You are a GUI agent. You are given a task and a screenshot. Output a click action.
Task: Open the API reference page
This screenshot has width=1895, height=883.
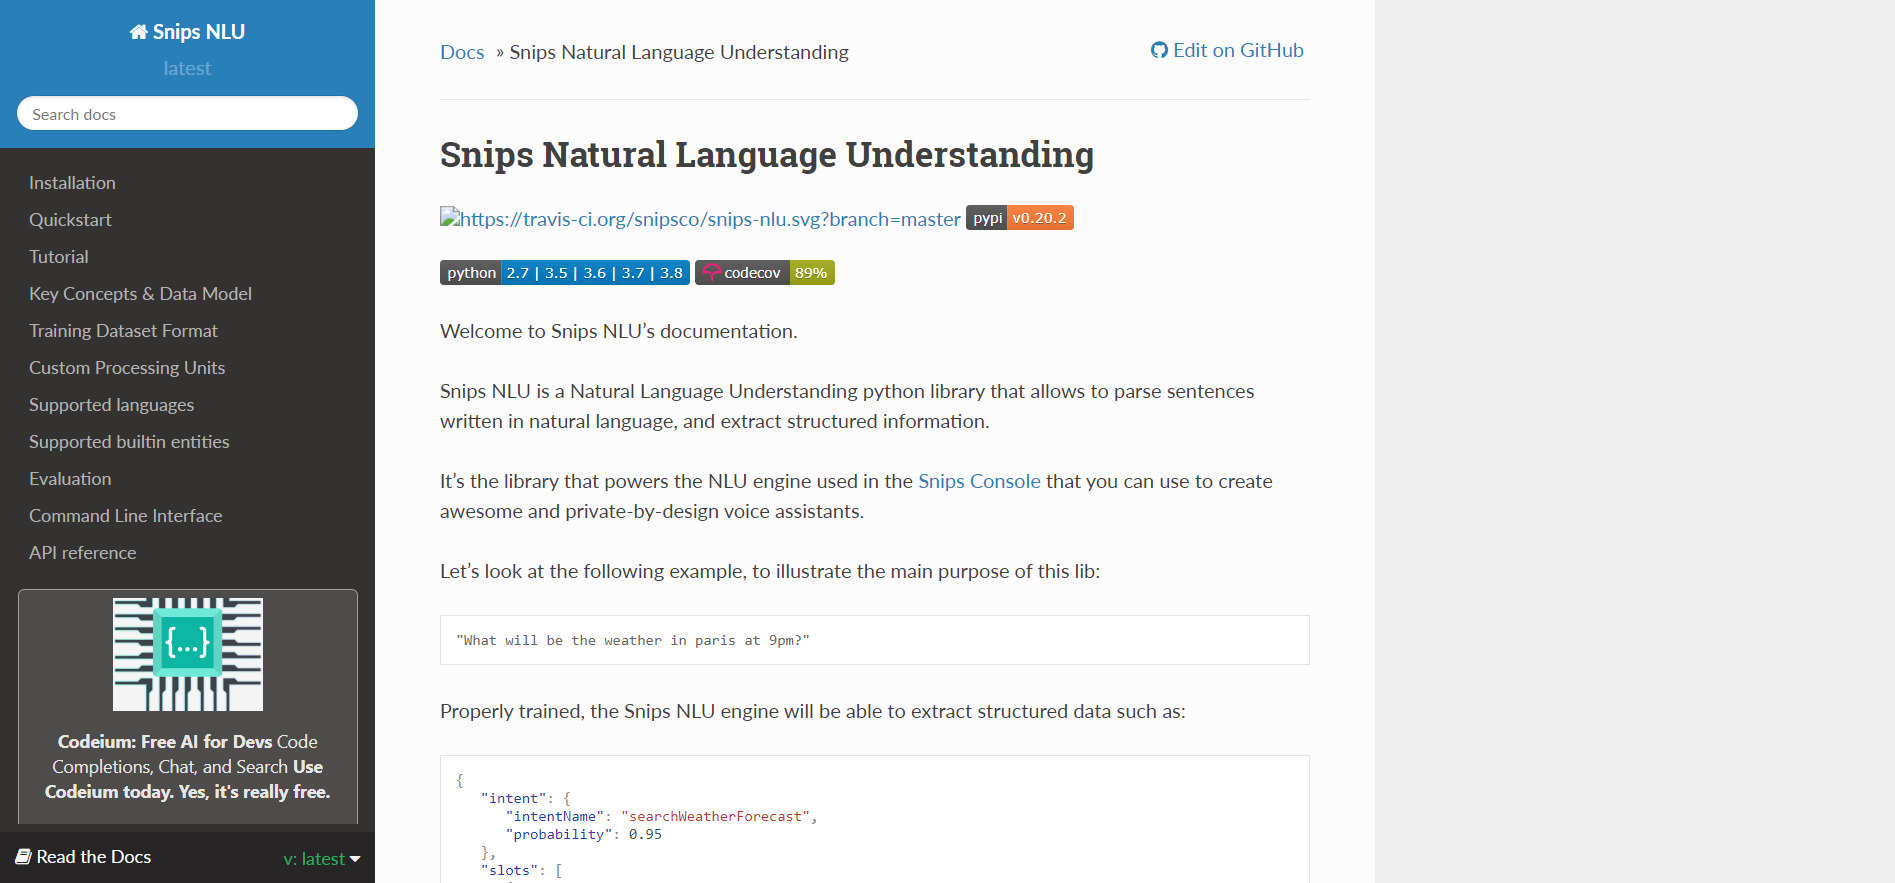coord(83,553)
